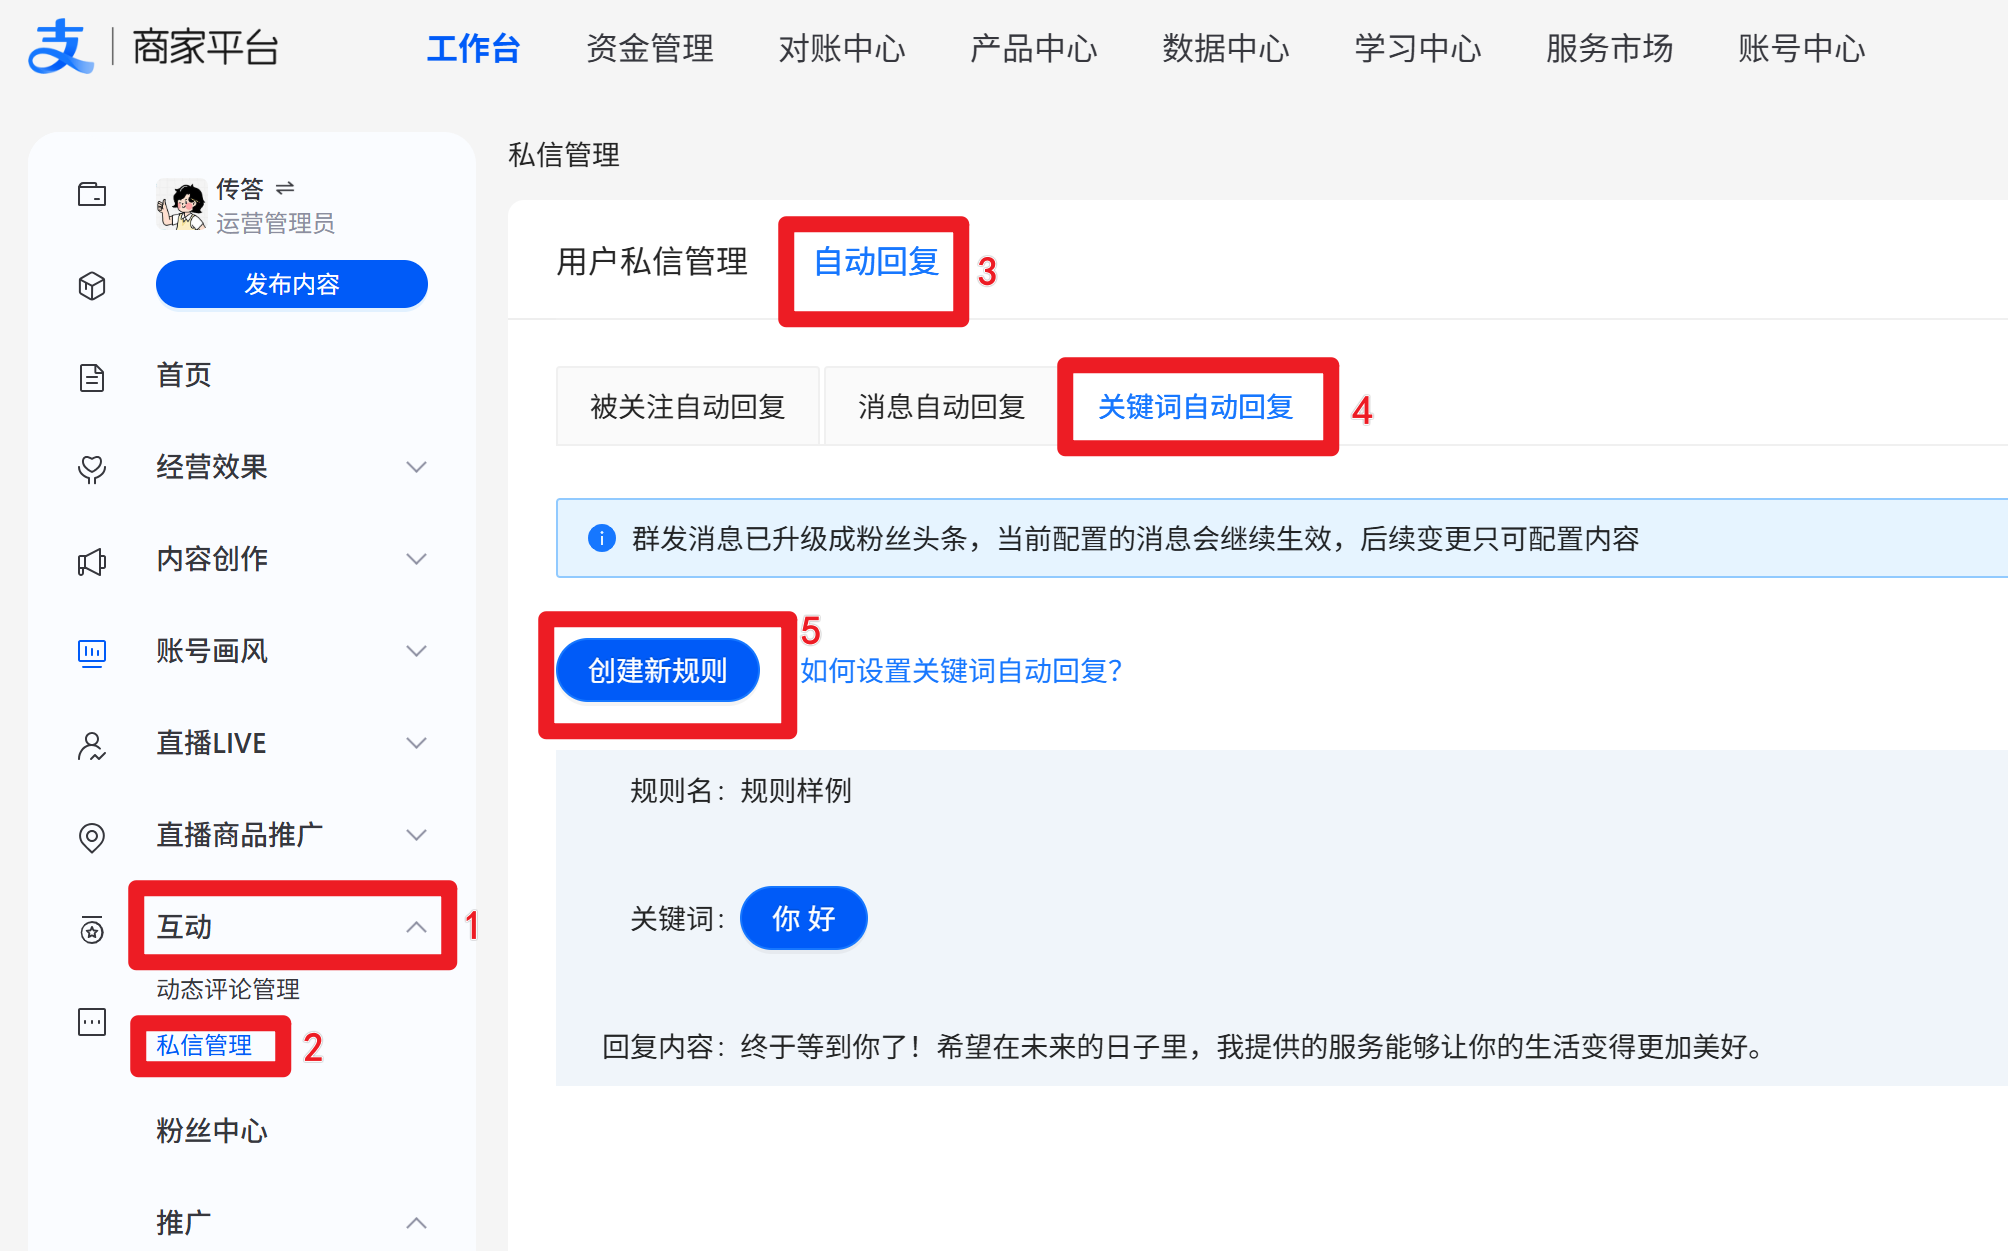Expand the 经营效果 menu chevron
The image size is (2008, 1251).
coord(416,467)
